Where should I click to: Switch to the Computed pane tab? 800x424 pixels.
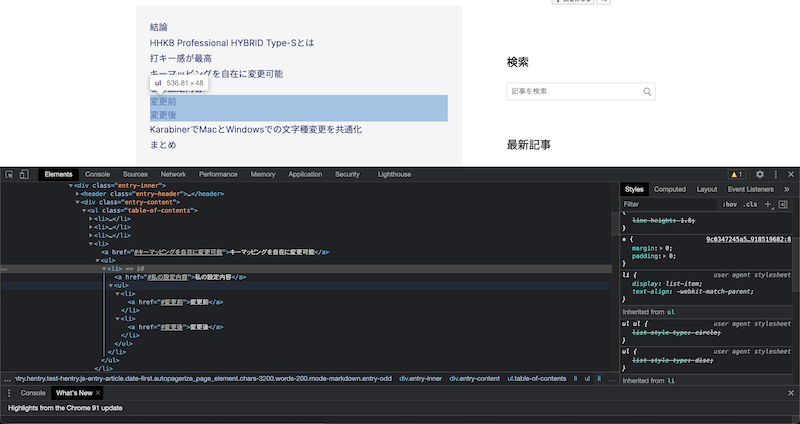click(x=670, y=189)
